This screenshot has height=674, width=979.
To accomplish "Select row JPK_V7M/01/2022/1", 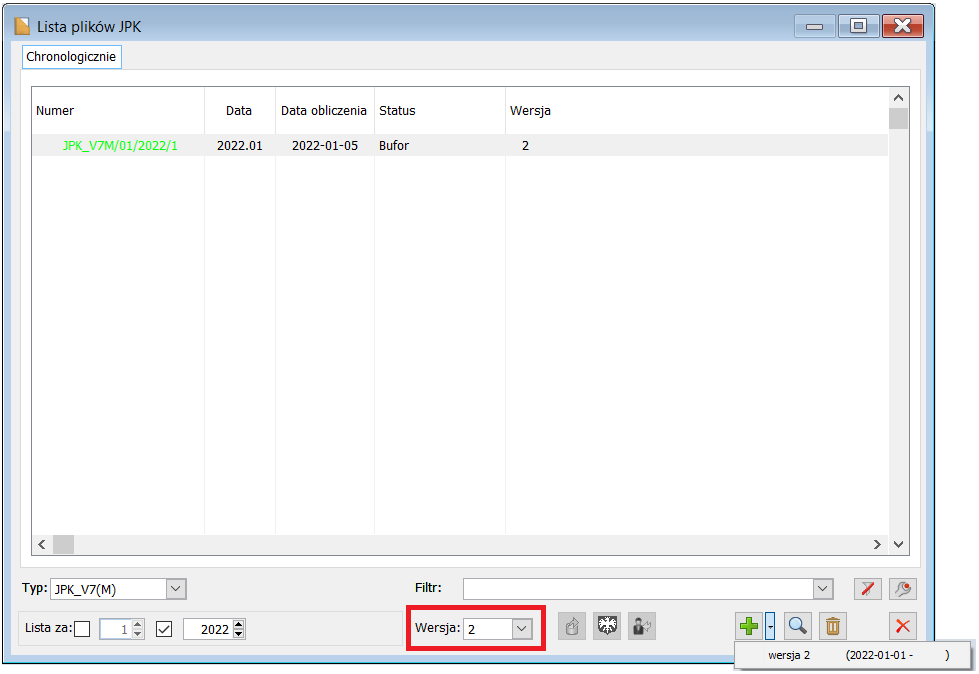I will click(x=460, y=145).
